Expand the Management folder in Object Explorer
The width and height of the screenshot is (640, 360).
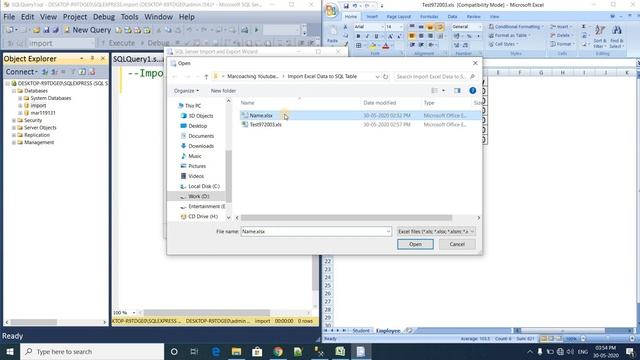click(14, 142)
